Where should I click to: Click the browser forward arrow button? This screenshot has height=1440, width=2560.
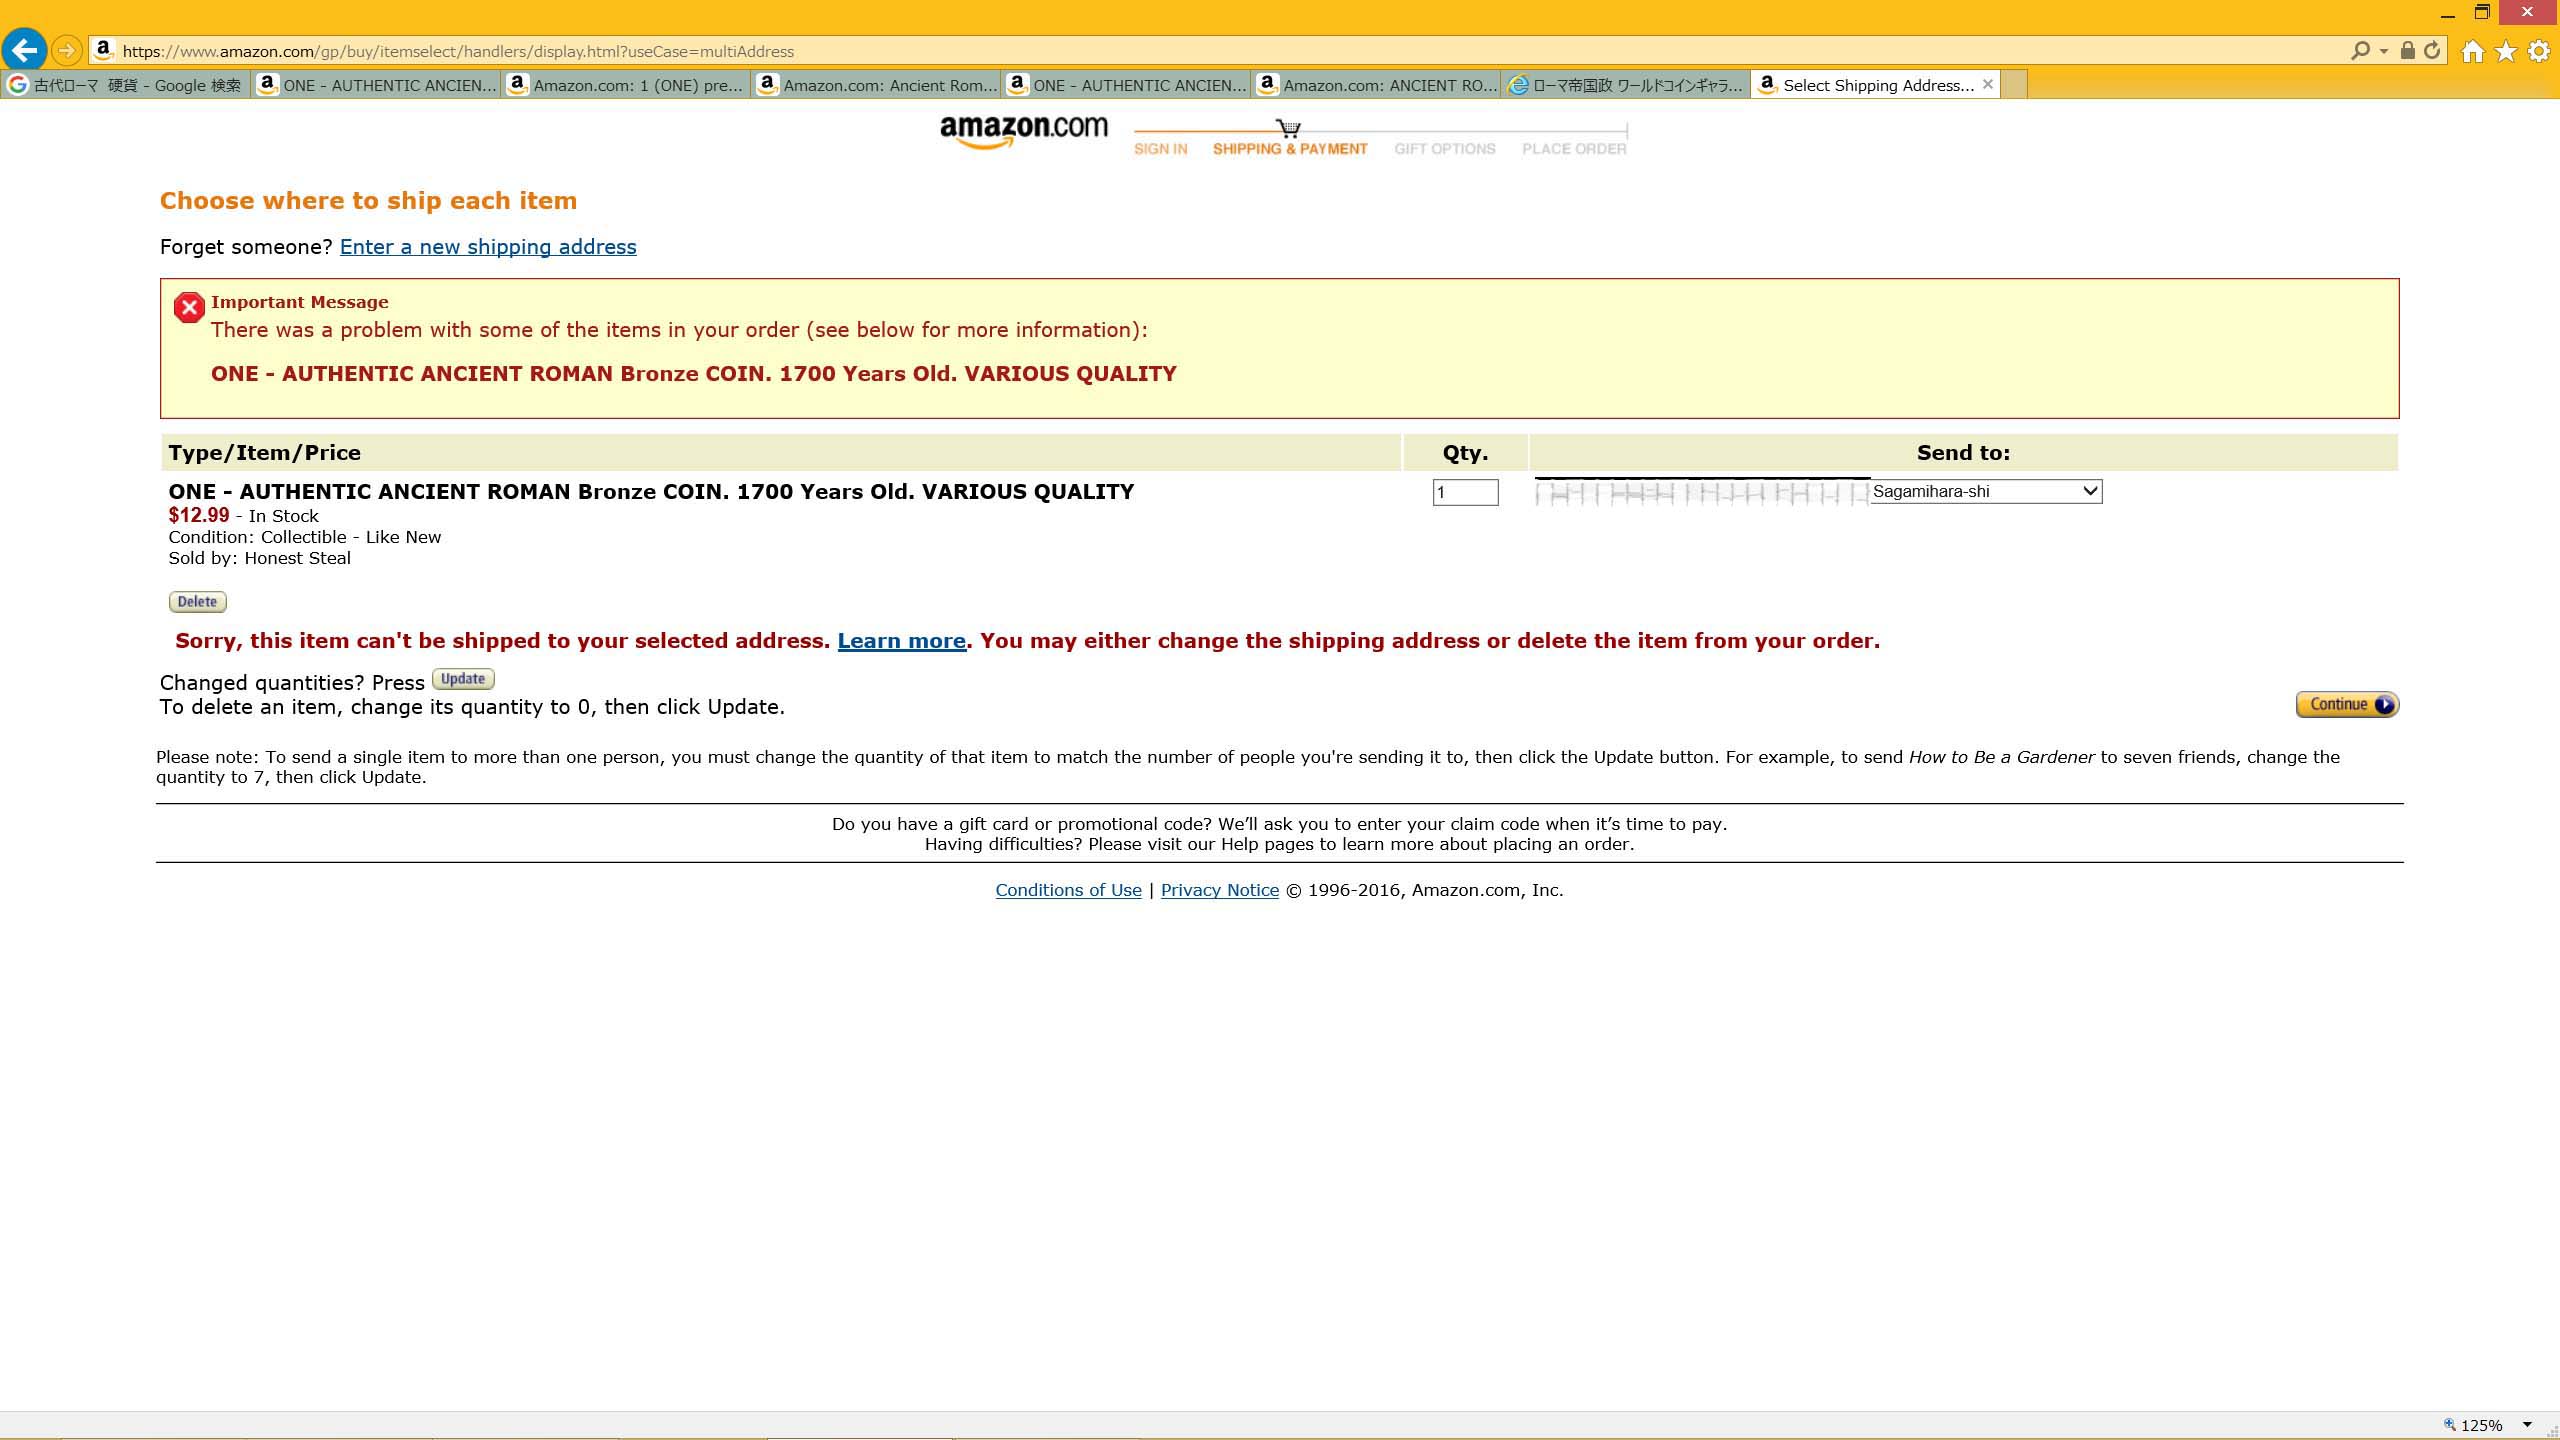click(x=67, y=50)
